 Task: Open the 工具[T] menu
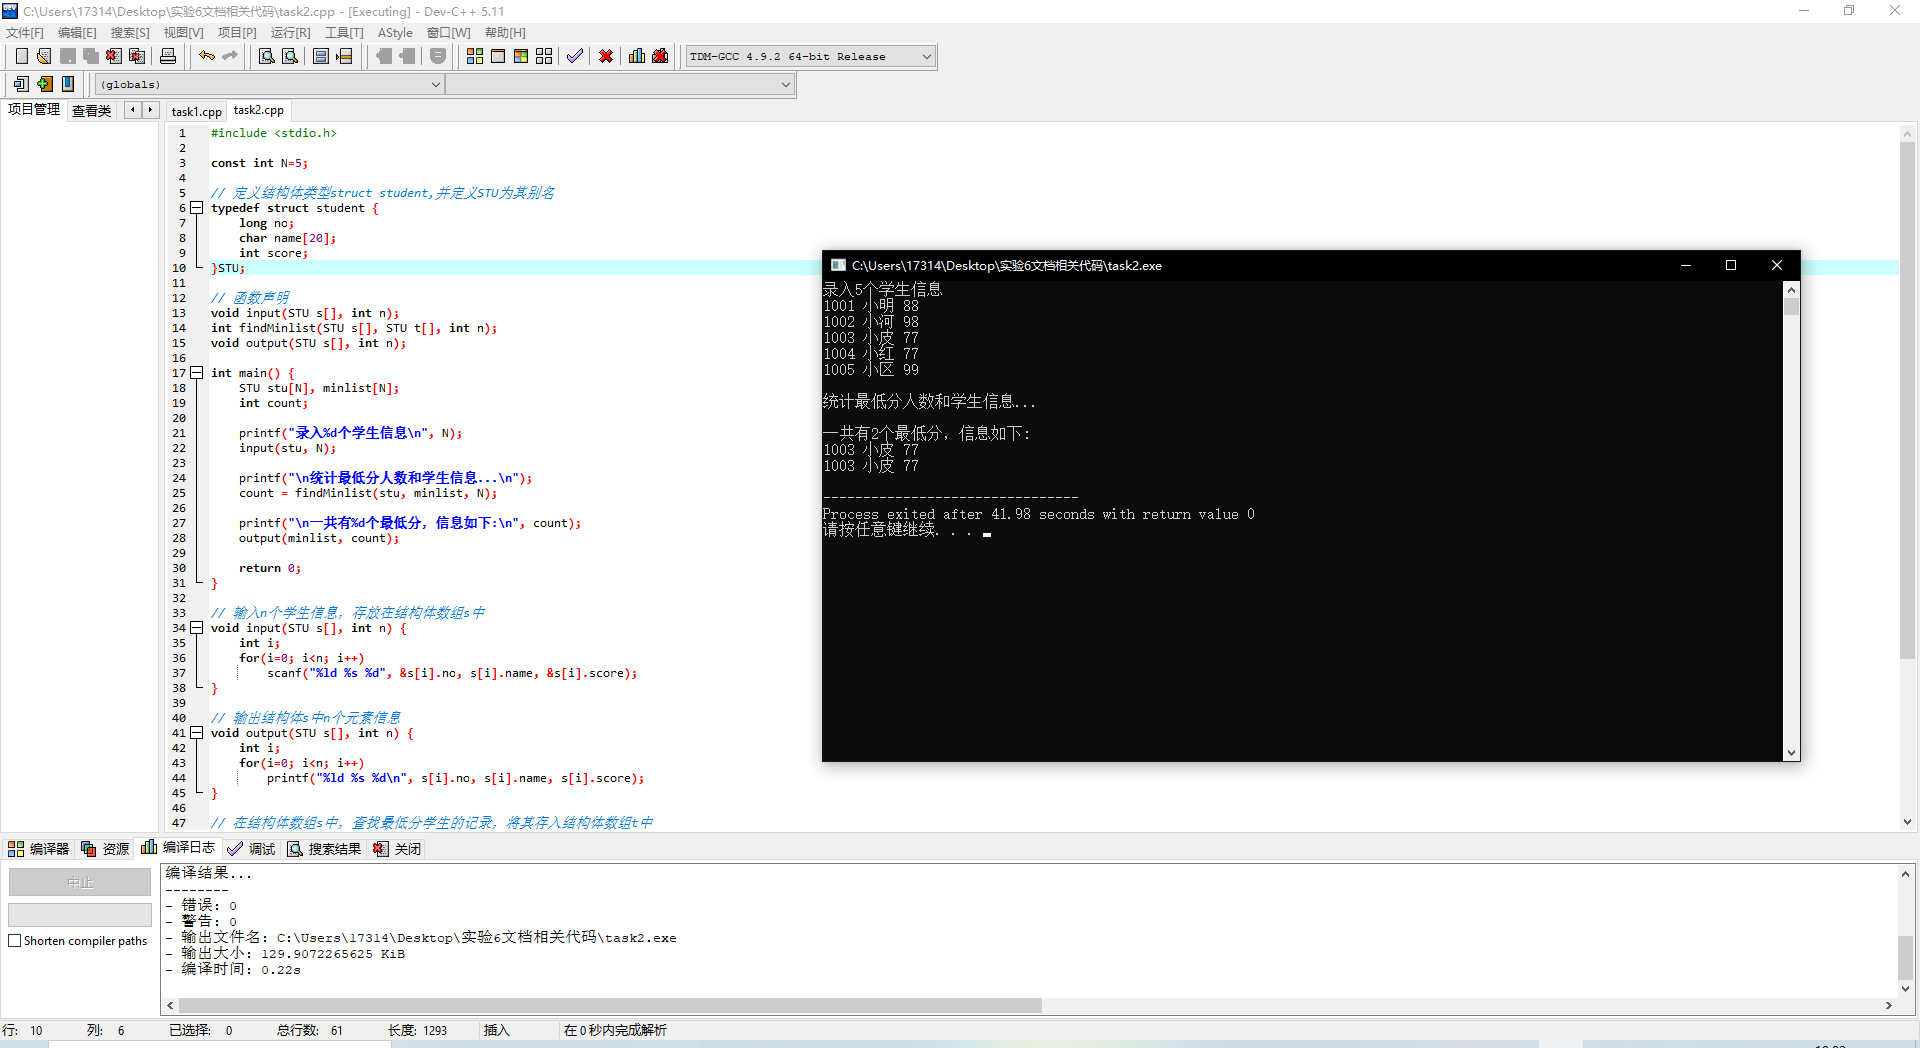point(344,33)
